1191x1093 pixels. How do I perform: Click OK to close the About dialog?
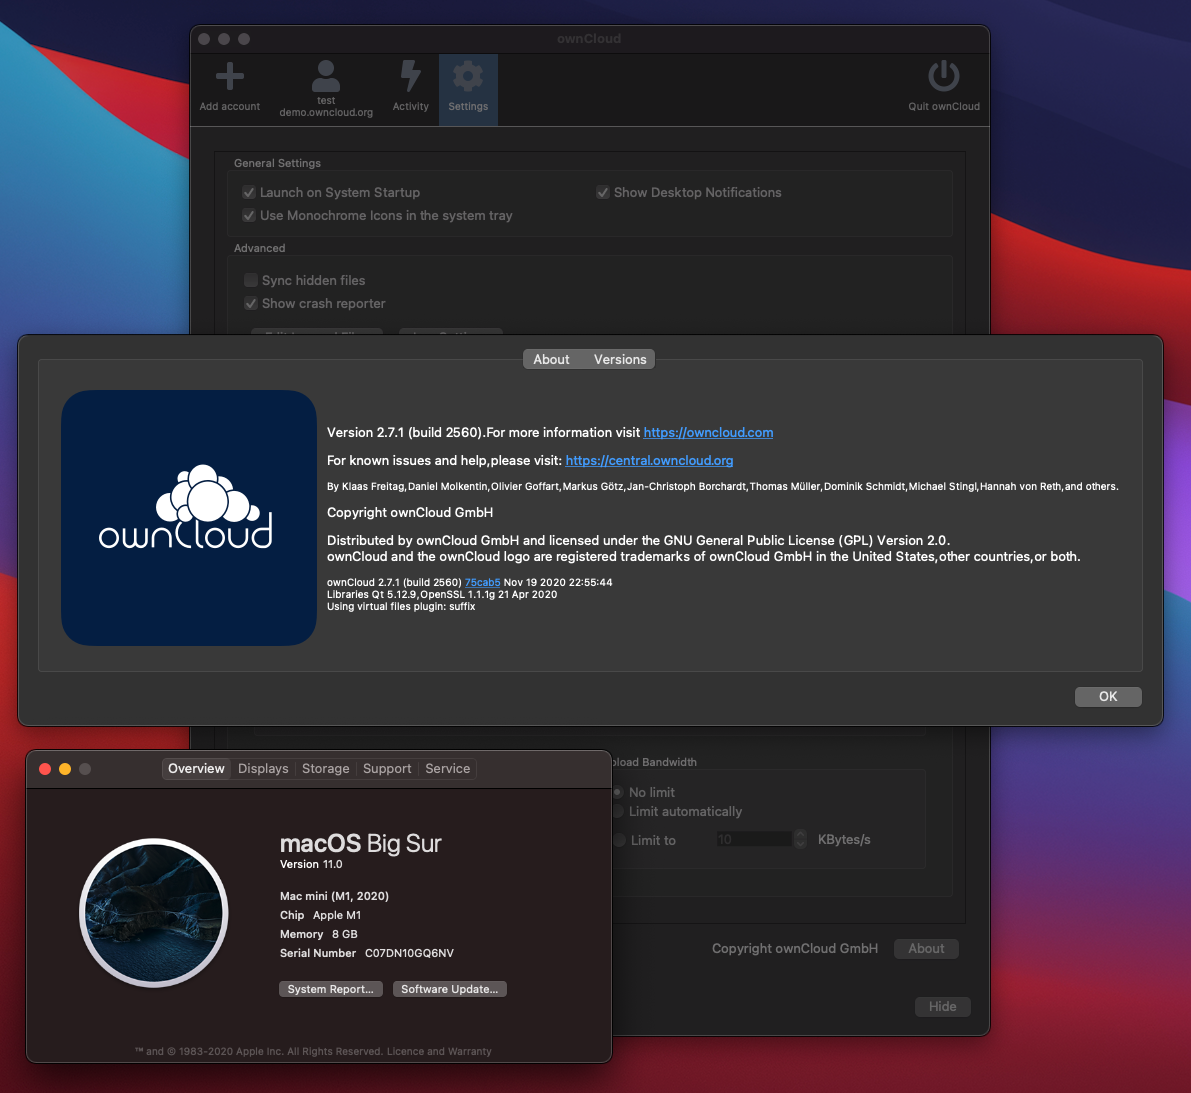tap(1107, 697)
